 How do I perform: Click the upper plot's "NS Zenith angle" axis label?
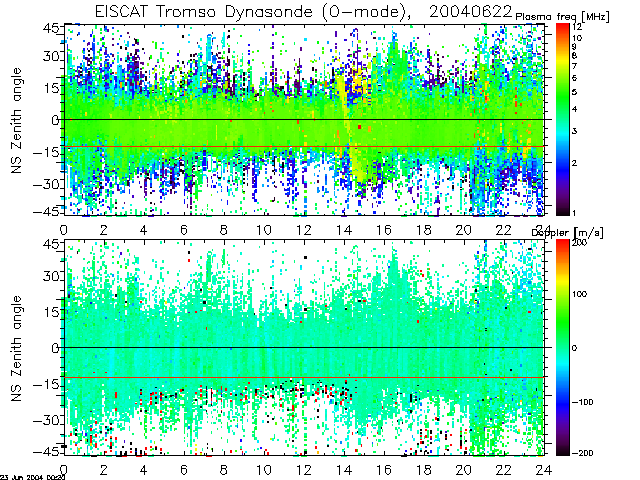(x=16, y=120)
